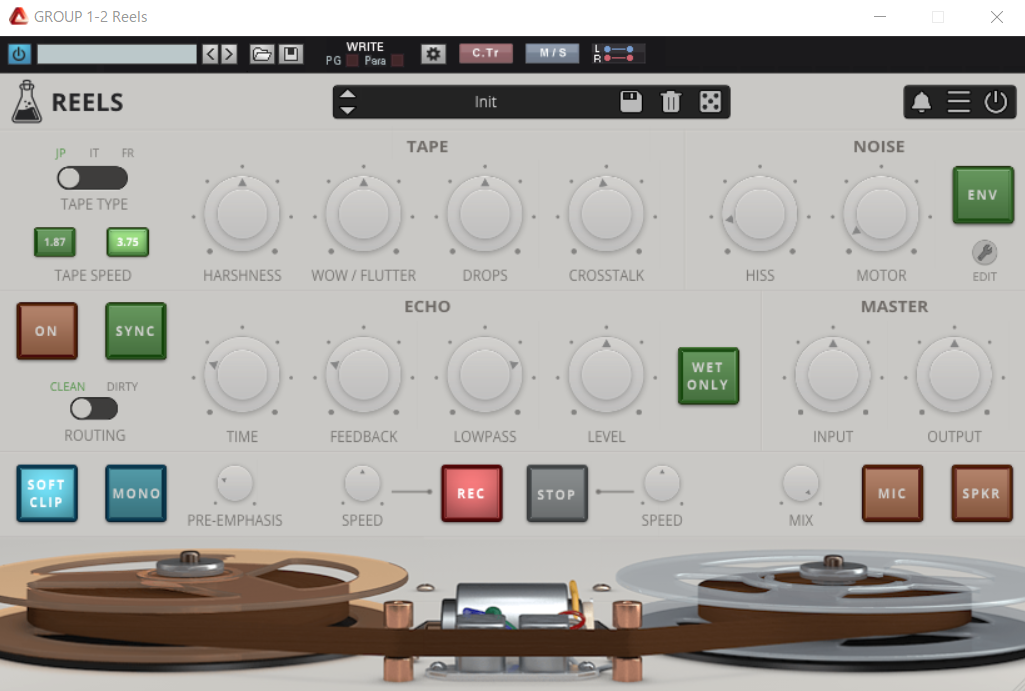Click the C.Tr button

[486, 53]
